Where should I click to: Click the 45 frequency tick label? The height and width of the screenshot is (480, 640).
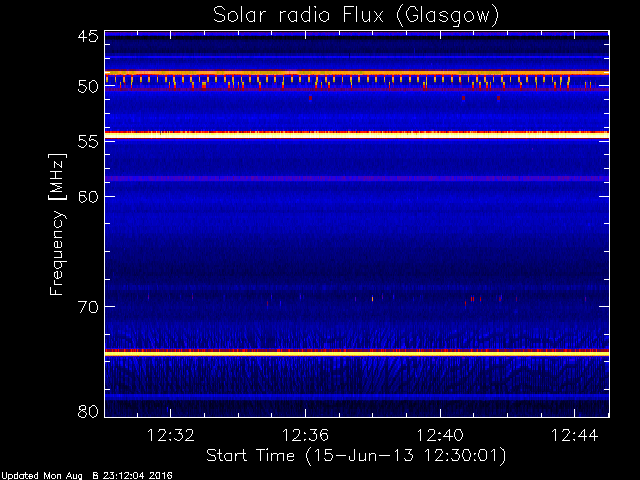pyautogui.click(x=88, y=36)
